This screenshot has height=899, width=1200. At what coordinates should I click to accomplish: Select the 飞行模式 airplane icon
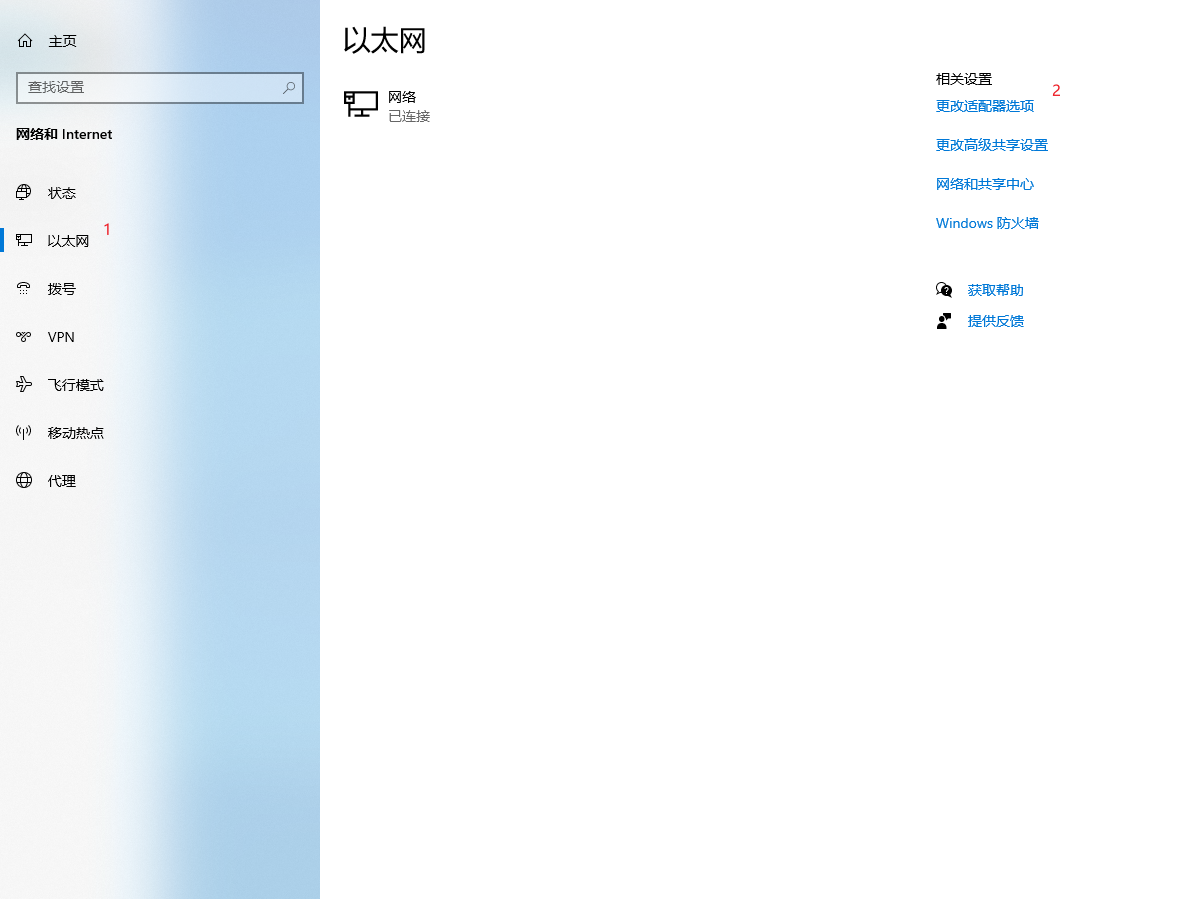pyautogui.click(x=24, y=385)
